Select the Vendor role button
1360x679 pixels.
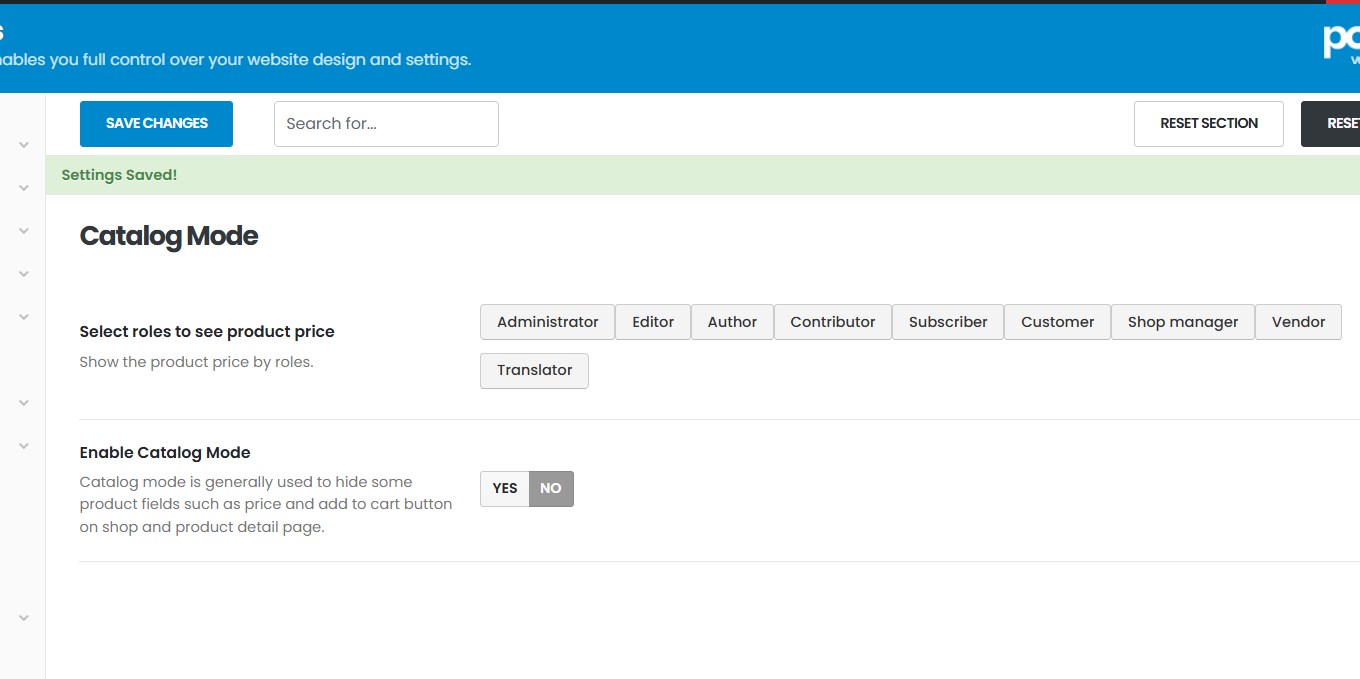point(1298,322)
